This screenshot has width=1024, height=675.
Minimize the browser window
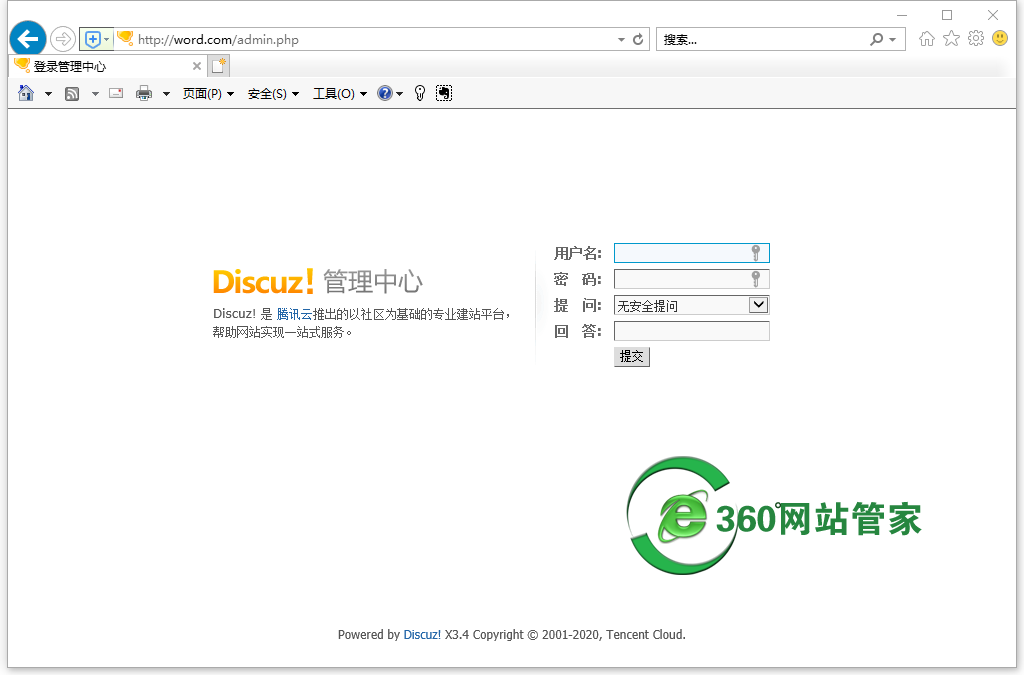(x=902, y=14)
